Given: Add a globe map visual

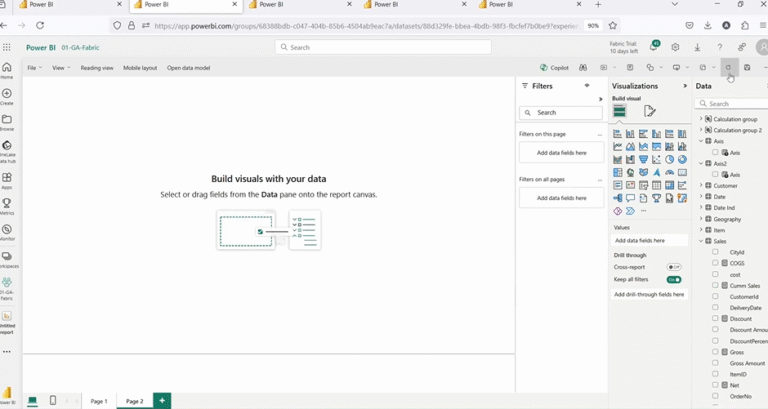Looking at the screenshot, I should coord(630,172).
